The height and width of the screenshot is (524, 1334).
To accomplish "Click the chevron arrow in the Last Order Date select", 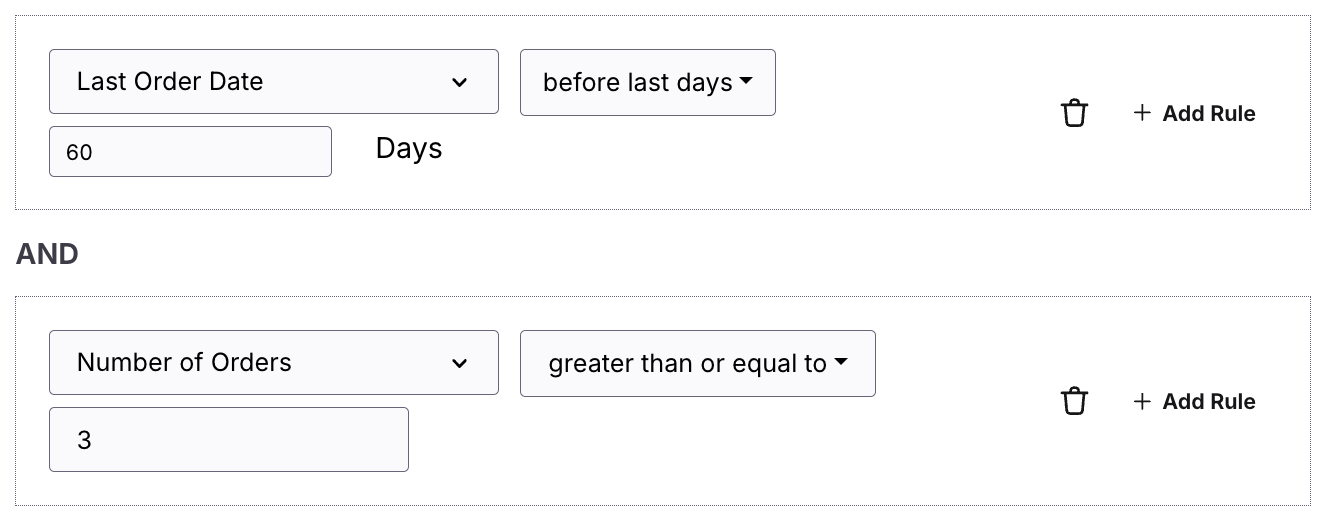I will click(x=459, y=82).
